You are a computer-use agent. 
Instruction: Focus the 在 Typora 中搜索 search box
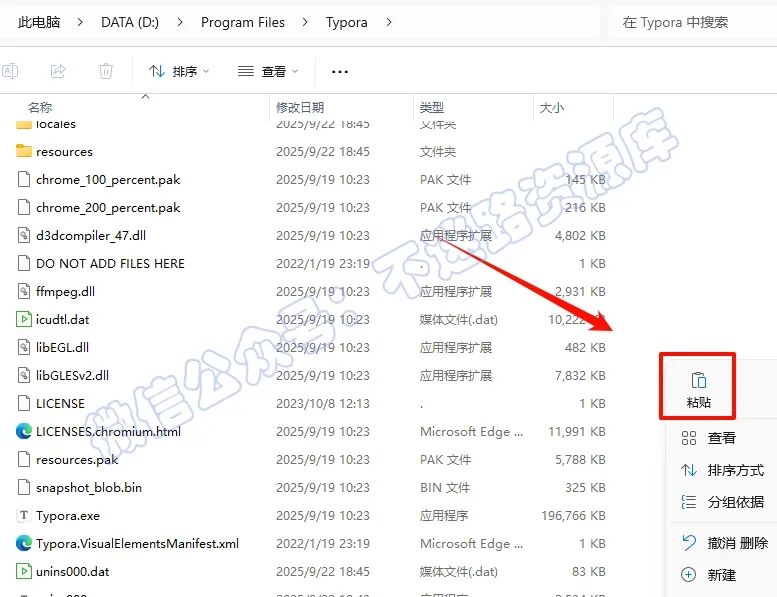pyautogui.click(x=694, y=22)
